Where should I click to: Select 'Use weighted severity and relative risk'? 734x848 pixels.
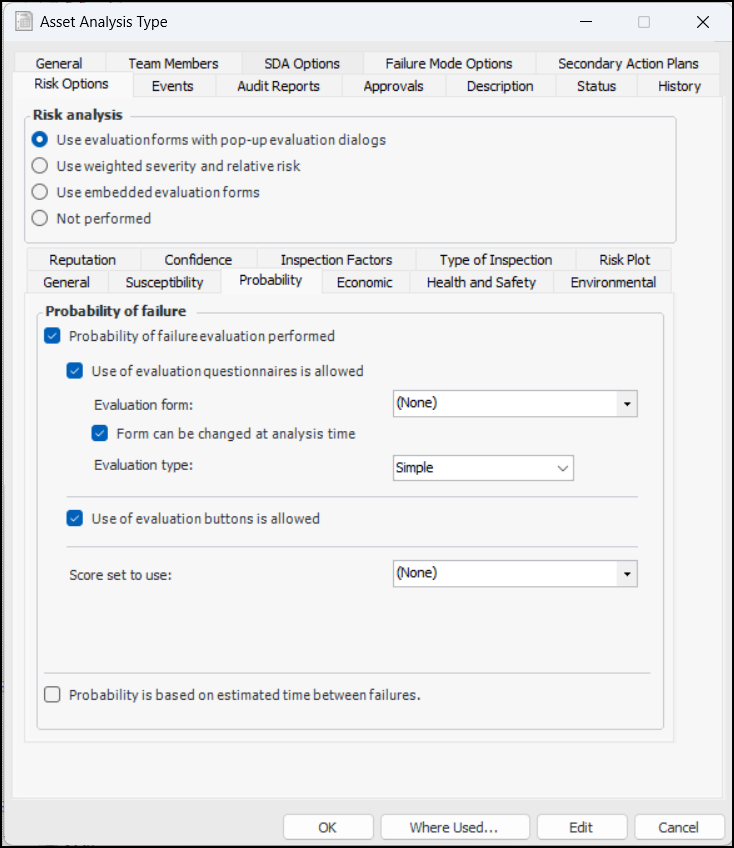(x=40, y=166)
